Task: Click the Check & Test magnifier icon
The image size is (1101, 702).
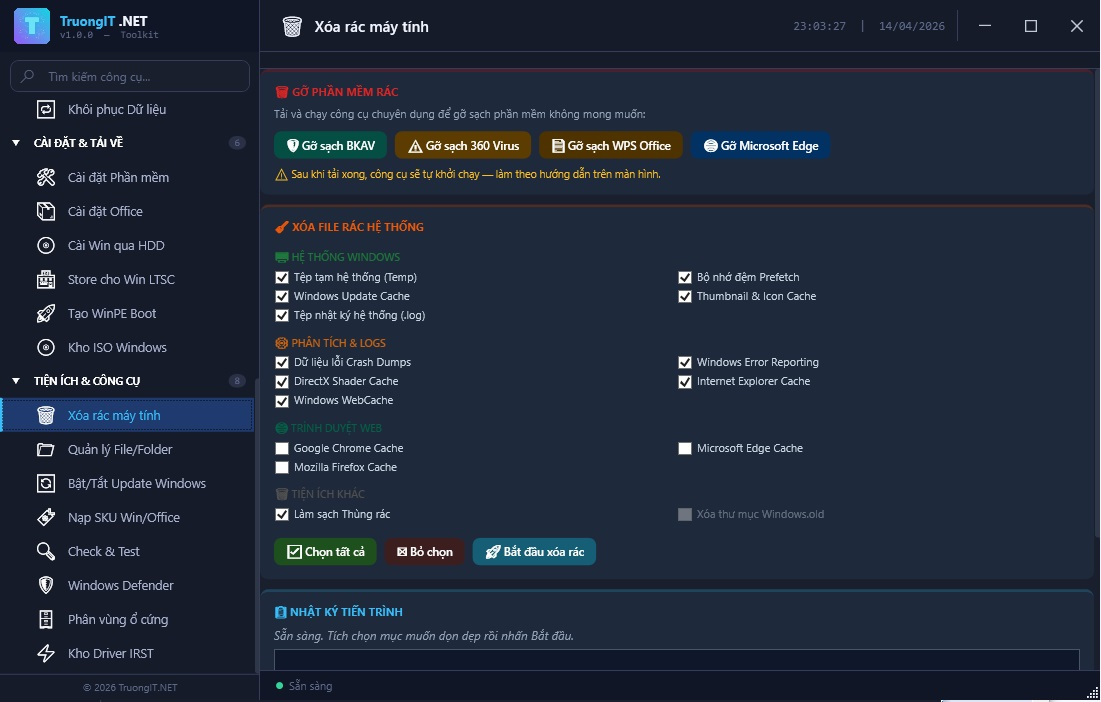Action: coord(46,552)
